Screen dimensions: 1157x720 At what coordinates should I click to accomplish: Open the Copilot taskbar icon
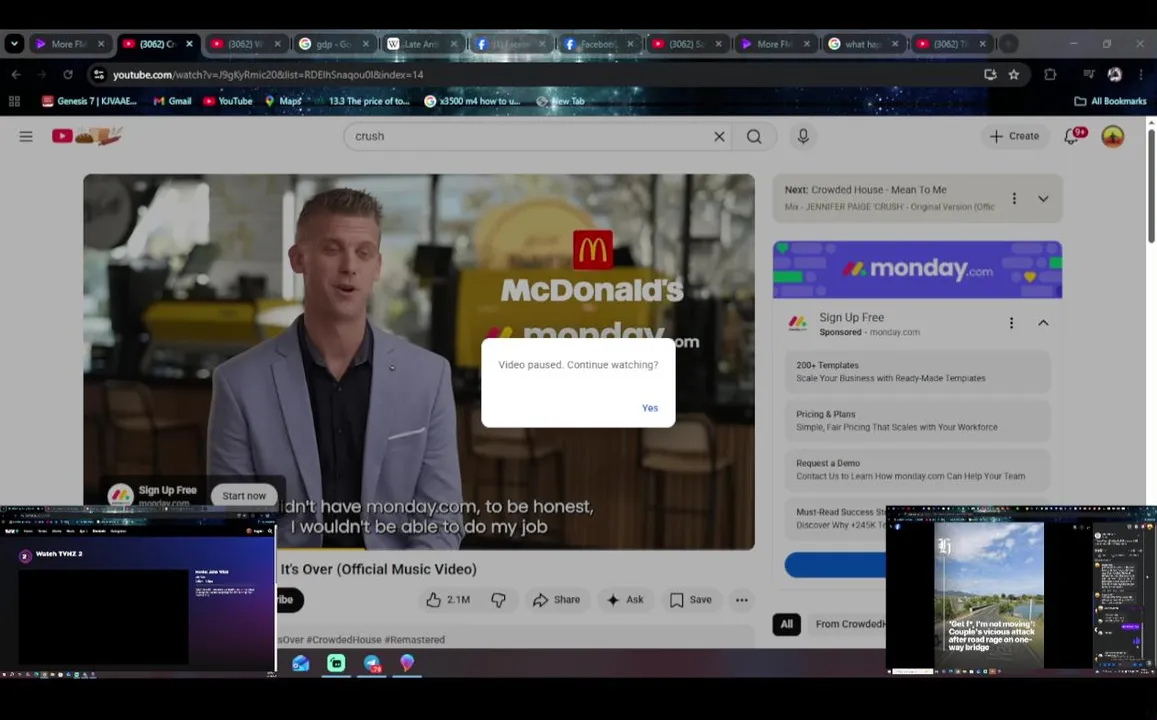407,662
